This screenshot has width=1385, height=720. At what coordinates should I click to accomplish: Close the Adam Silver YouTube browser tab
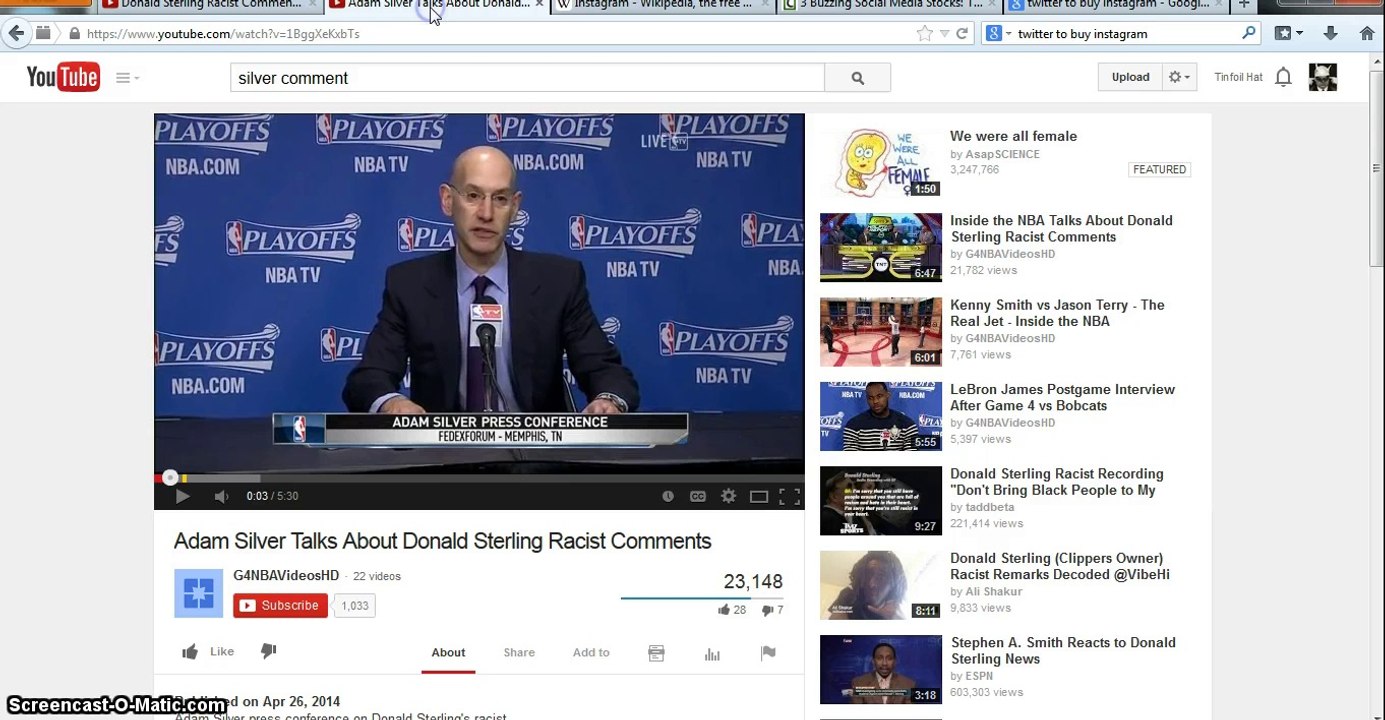(x=540, y=5)
